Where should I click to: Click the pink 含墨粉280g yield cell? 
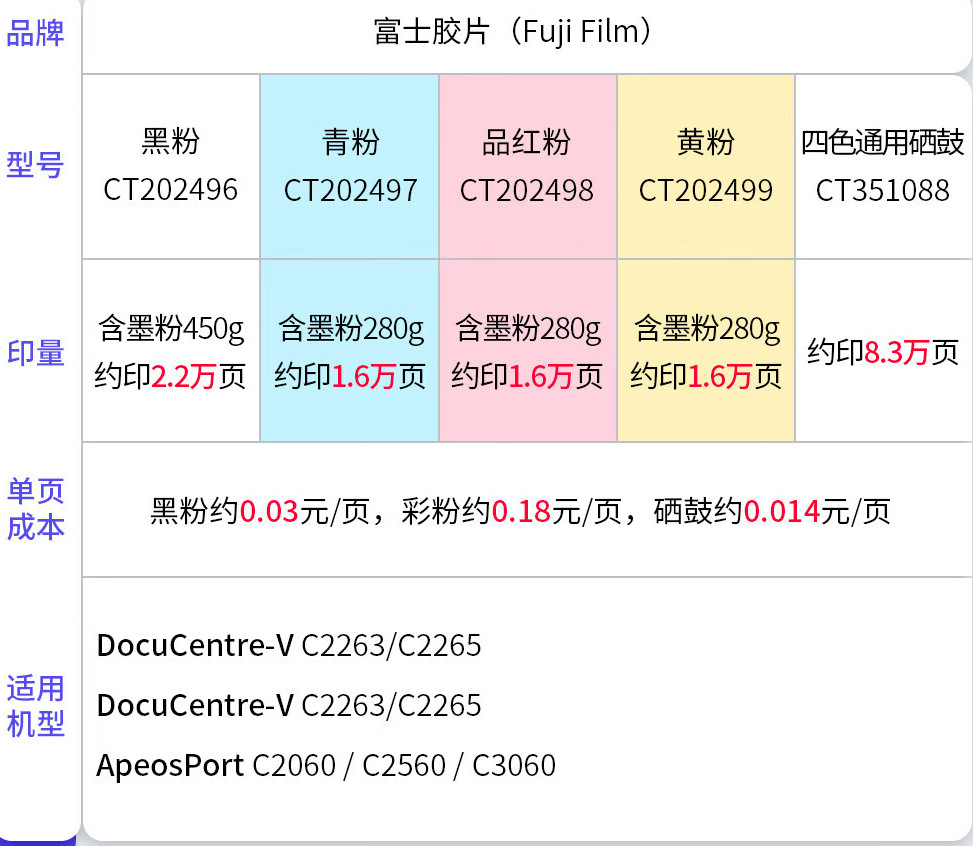click(527, 352)
